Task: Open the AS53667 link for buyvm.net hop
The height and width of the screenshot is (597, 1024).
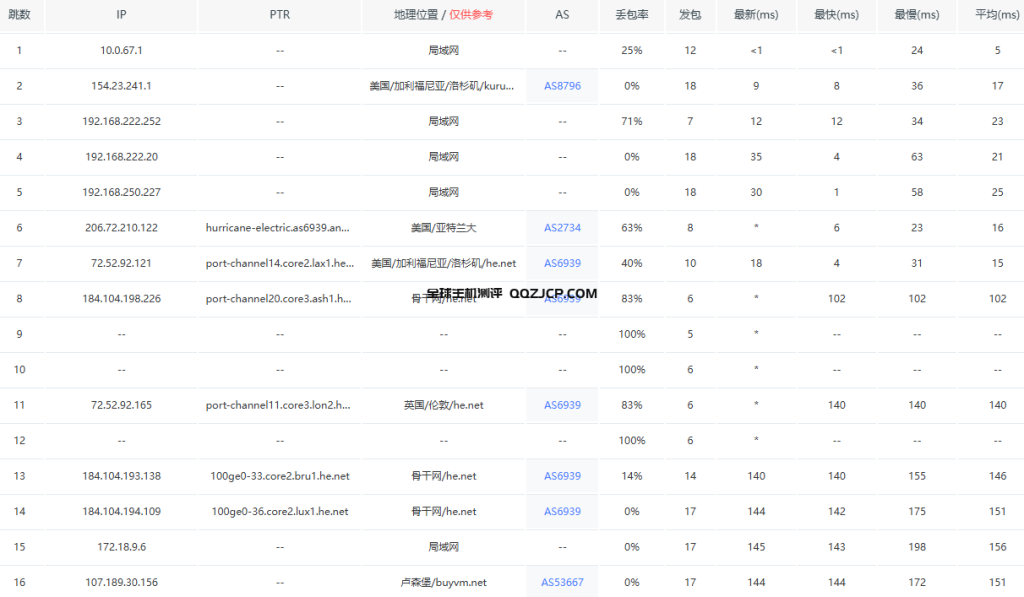Action: point(561,582)
